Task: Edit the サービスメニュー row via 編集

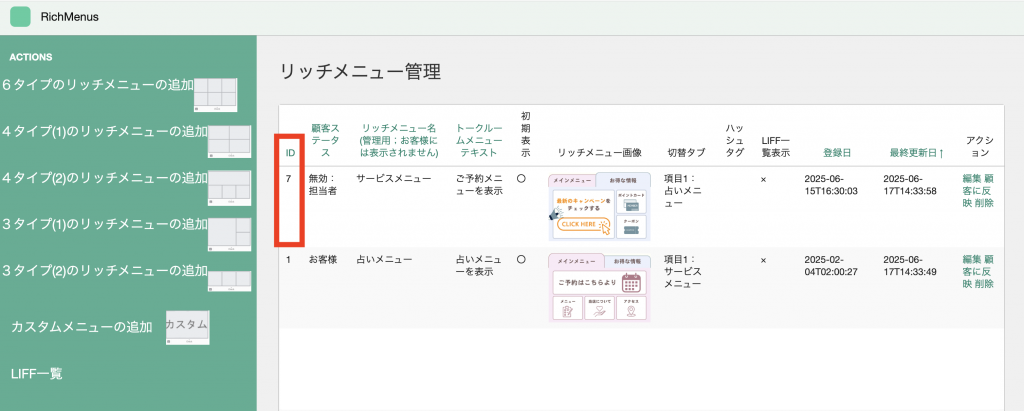Action: click(x=972, y=178)
